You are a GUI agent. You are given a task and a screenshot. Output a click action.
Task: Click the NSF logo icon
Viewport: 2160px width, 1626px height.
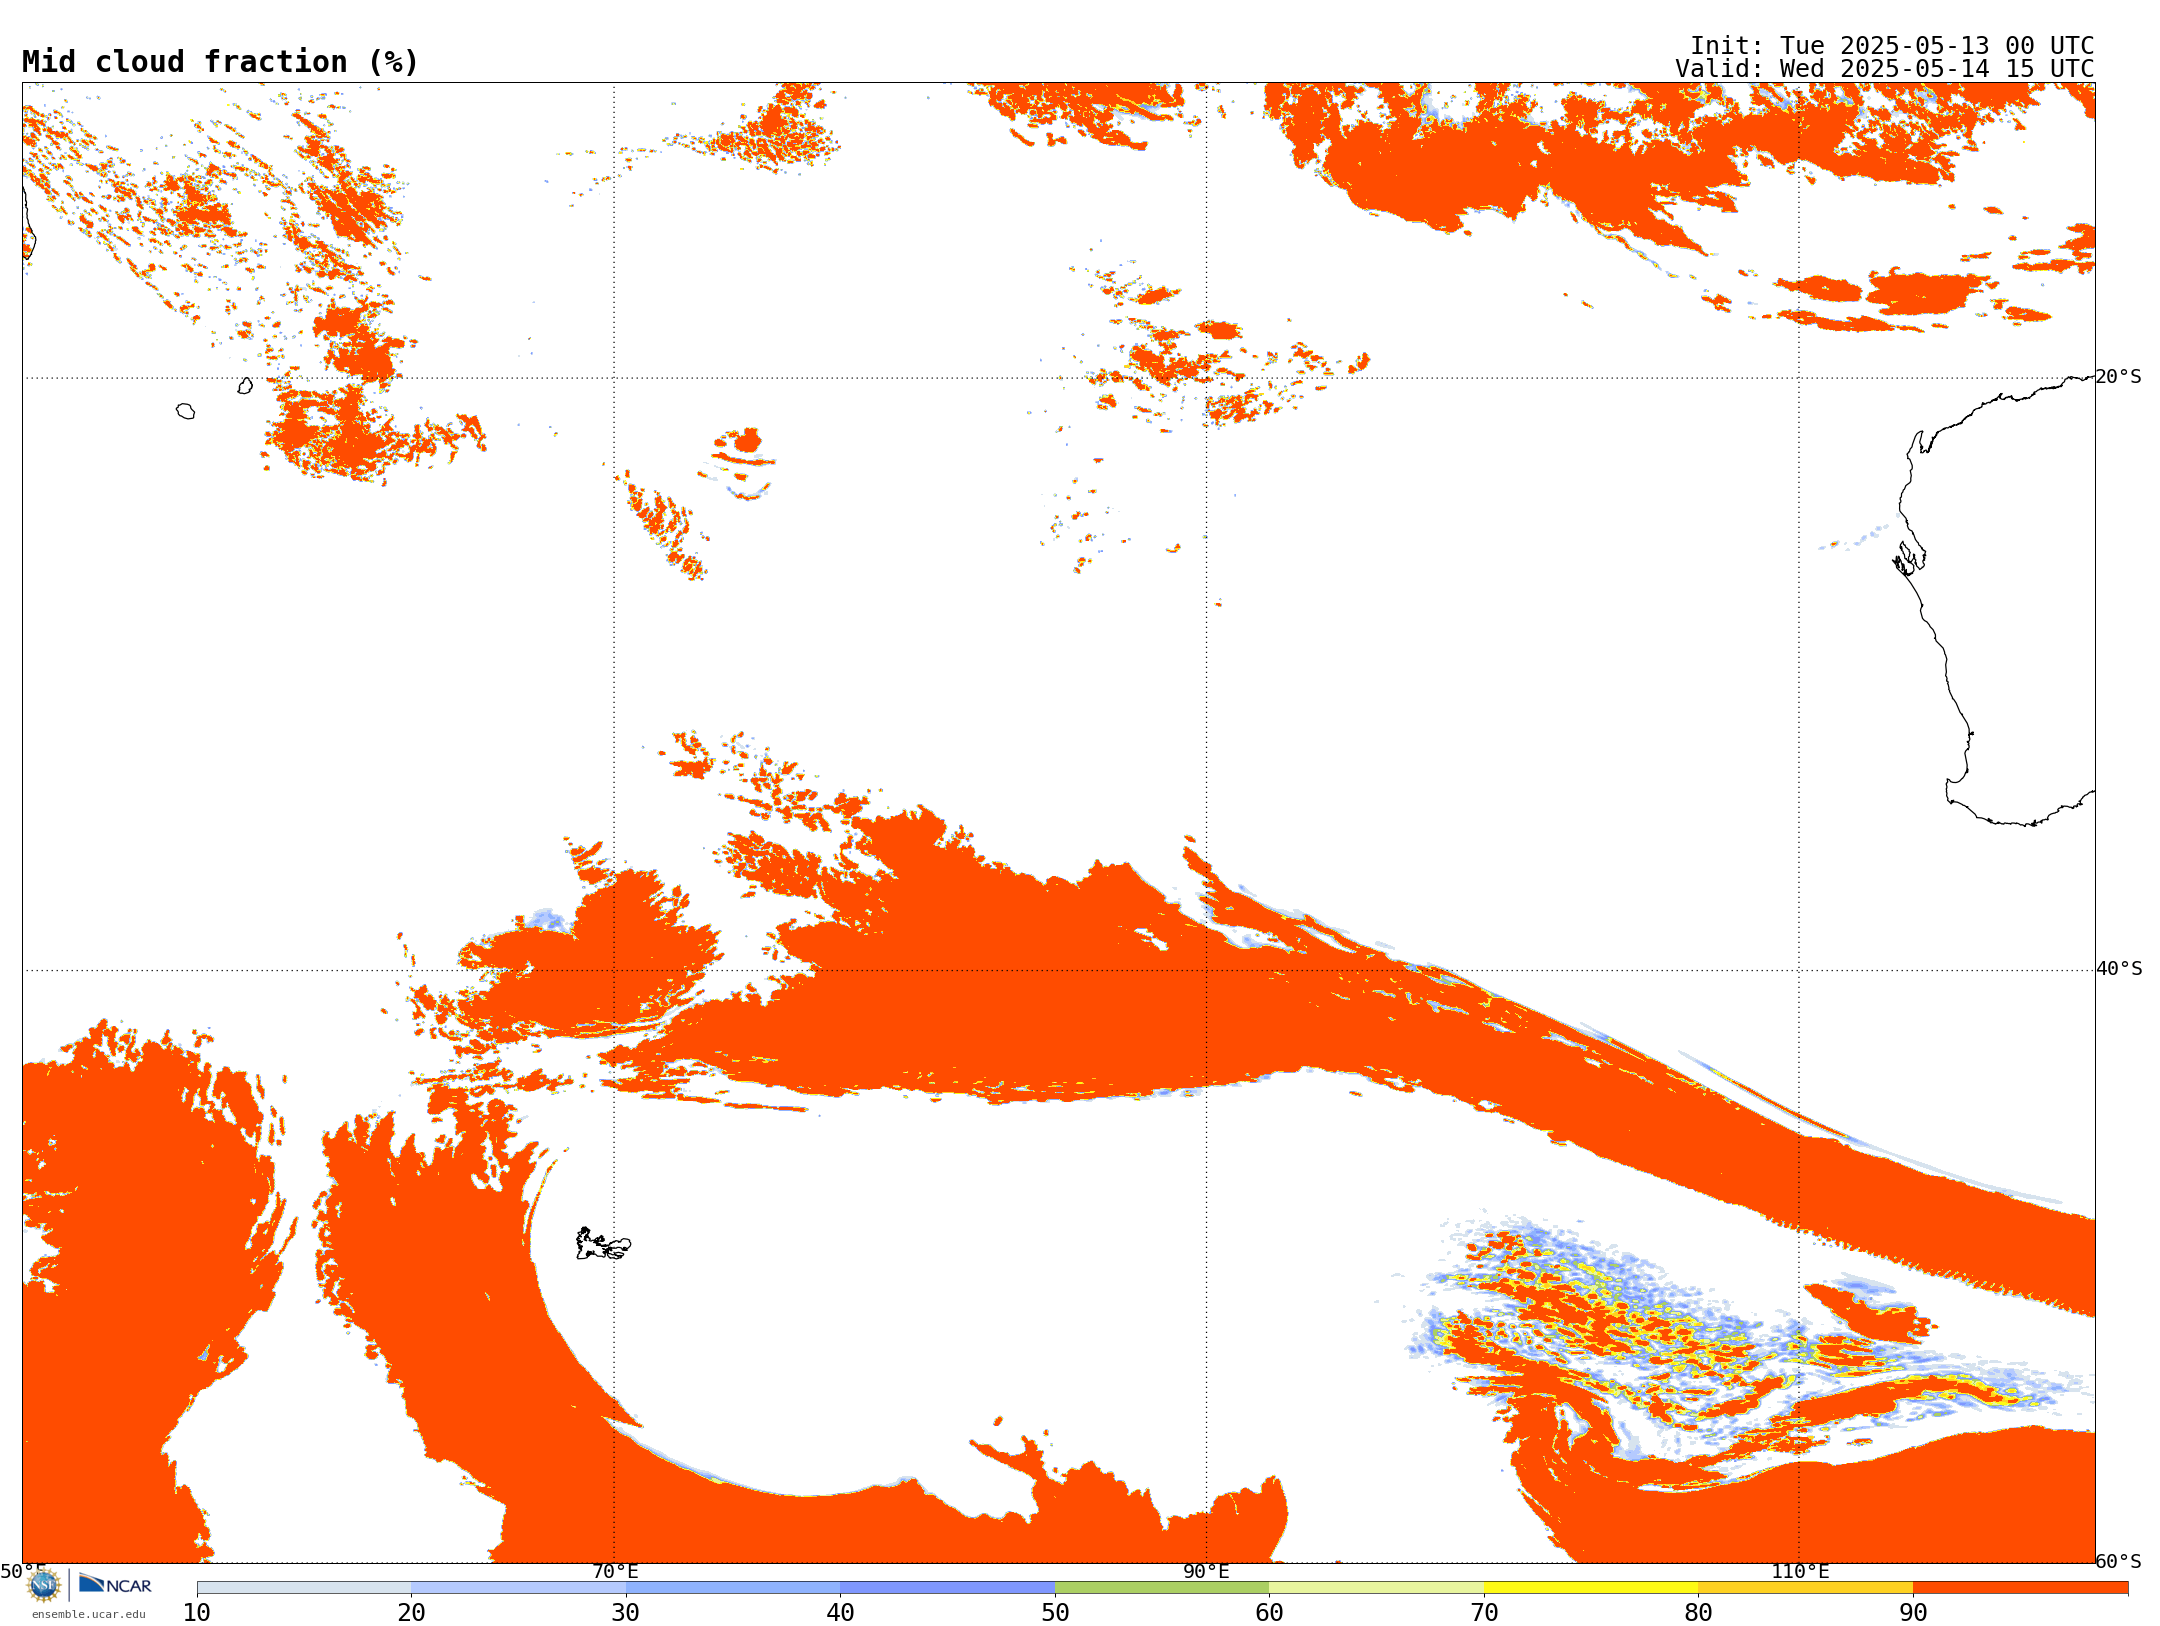[44, 1585]
